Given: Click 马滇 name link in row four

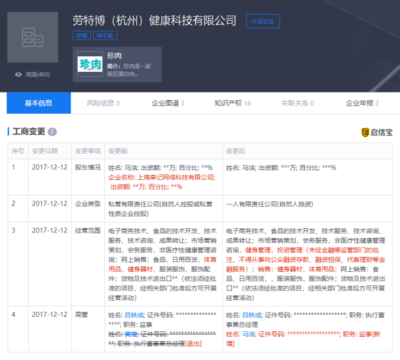Looking at the screenshot, I should click(x=249, y=334).
